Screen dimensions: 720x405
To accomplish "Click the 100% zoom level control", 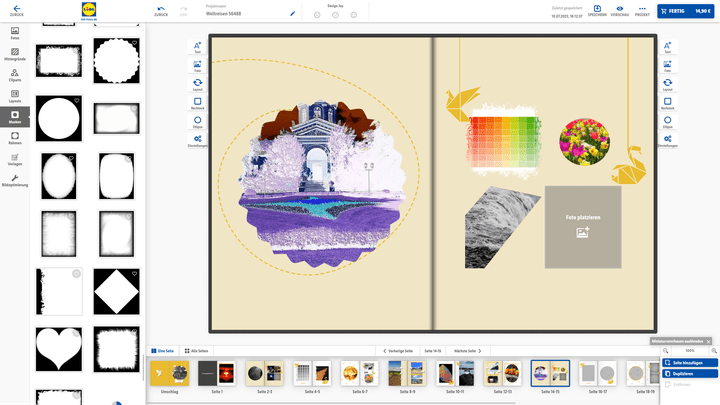I will coord(690,351).
